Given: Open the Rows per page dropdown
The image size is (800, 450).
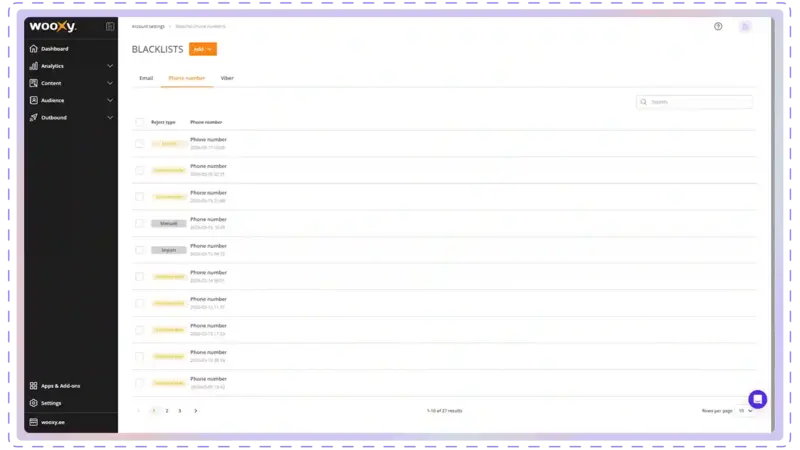Looking at the screenshot, I should click(x=745, y=411).
